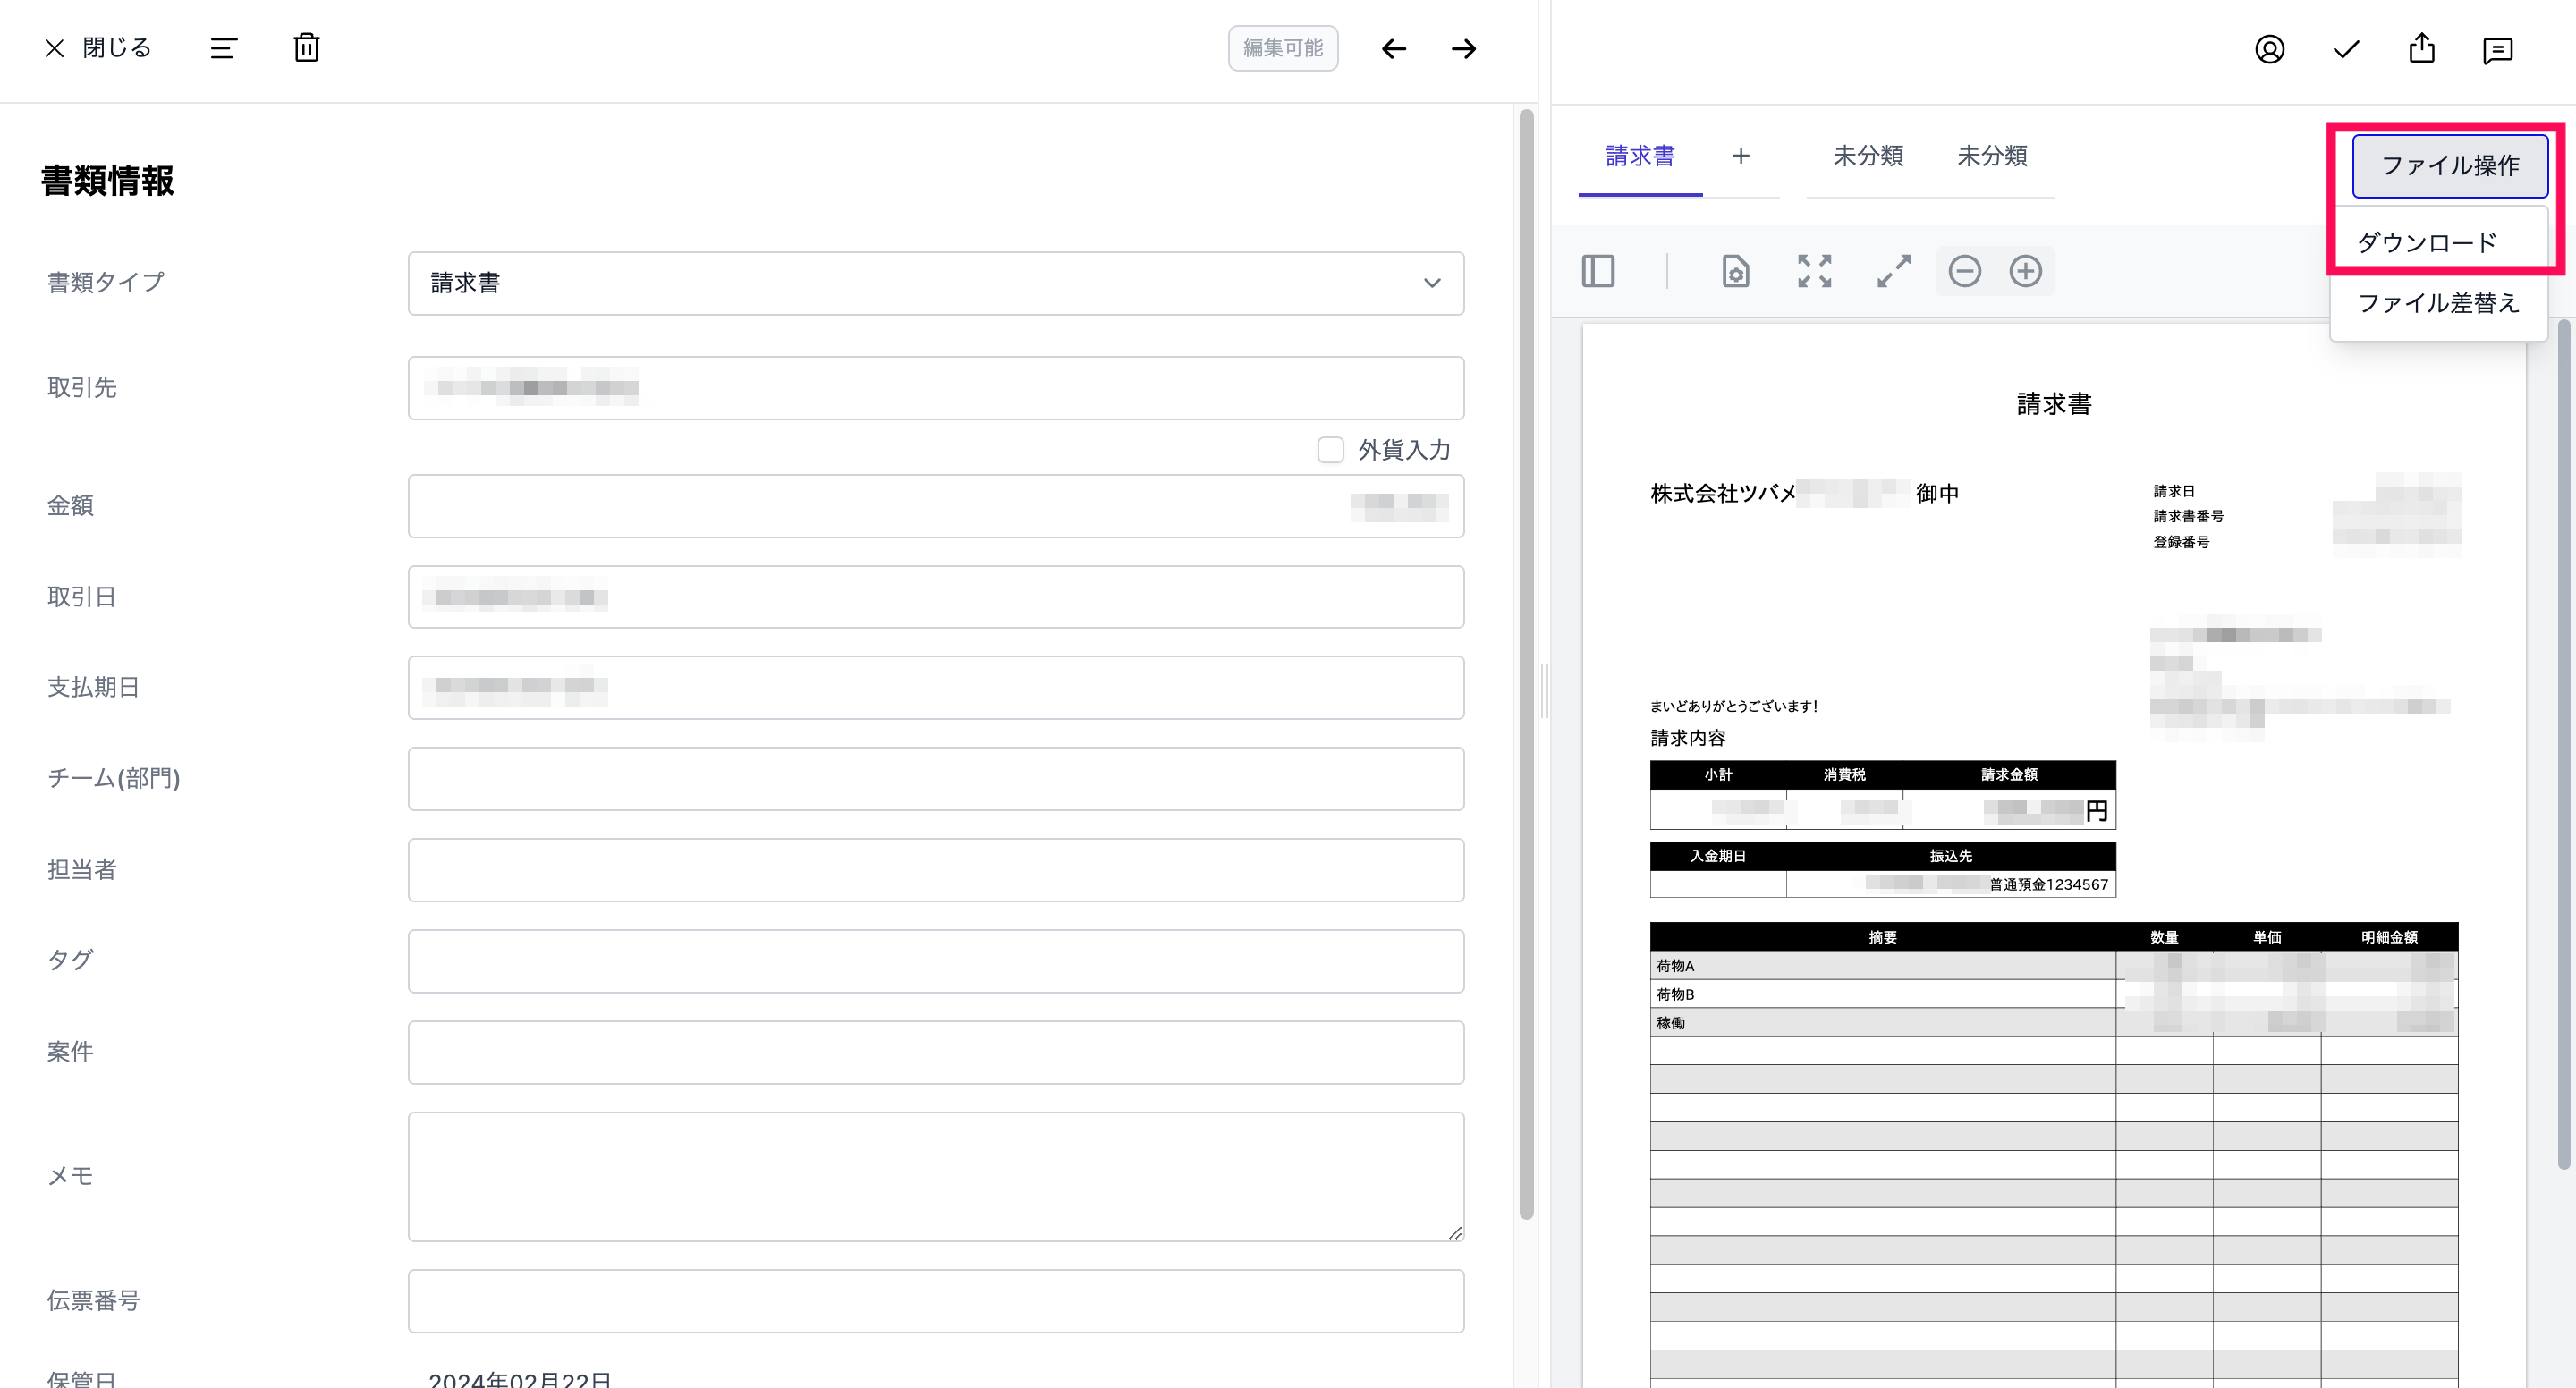Open the document settings icon above the preview
2576x1388 pixels.
point(1736,271)
